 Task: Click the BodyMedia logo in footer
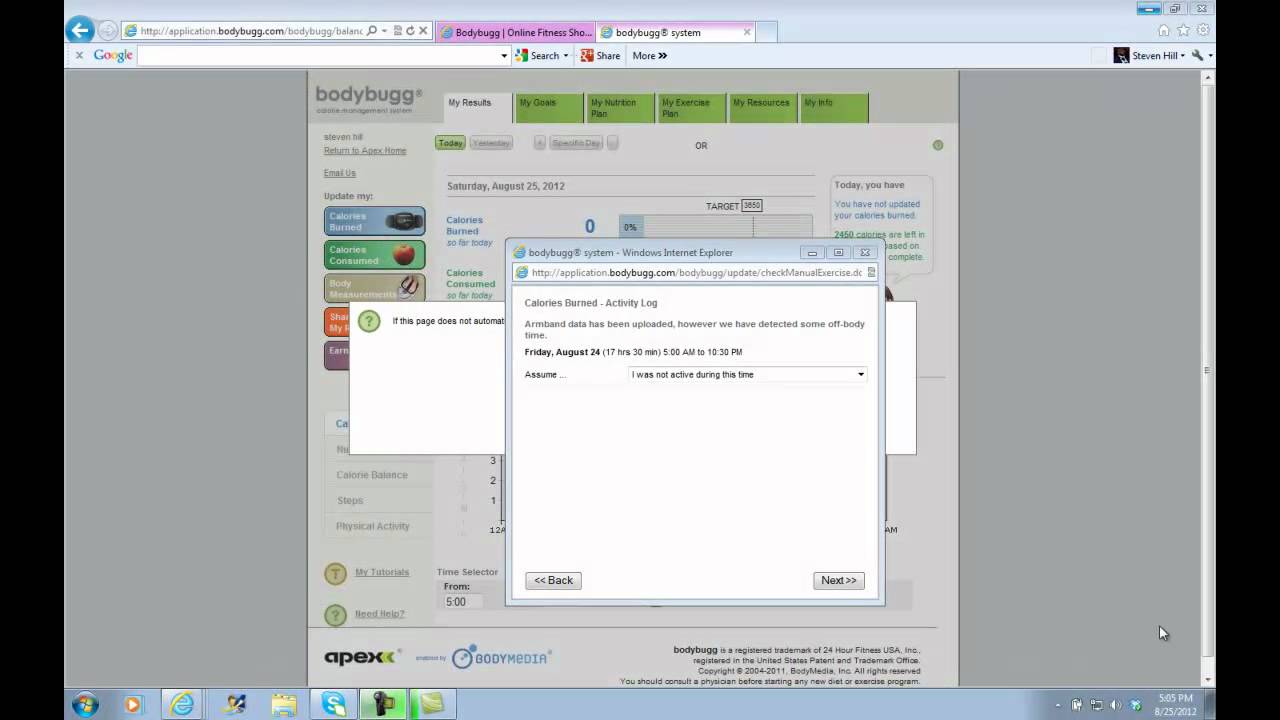pyautogui.click(x=501, y=657)
